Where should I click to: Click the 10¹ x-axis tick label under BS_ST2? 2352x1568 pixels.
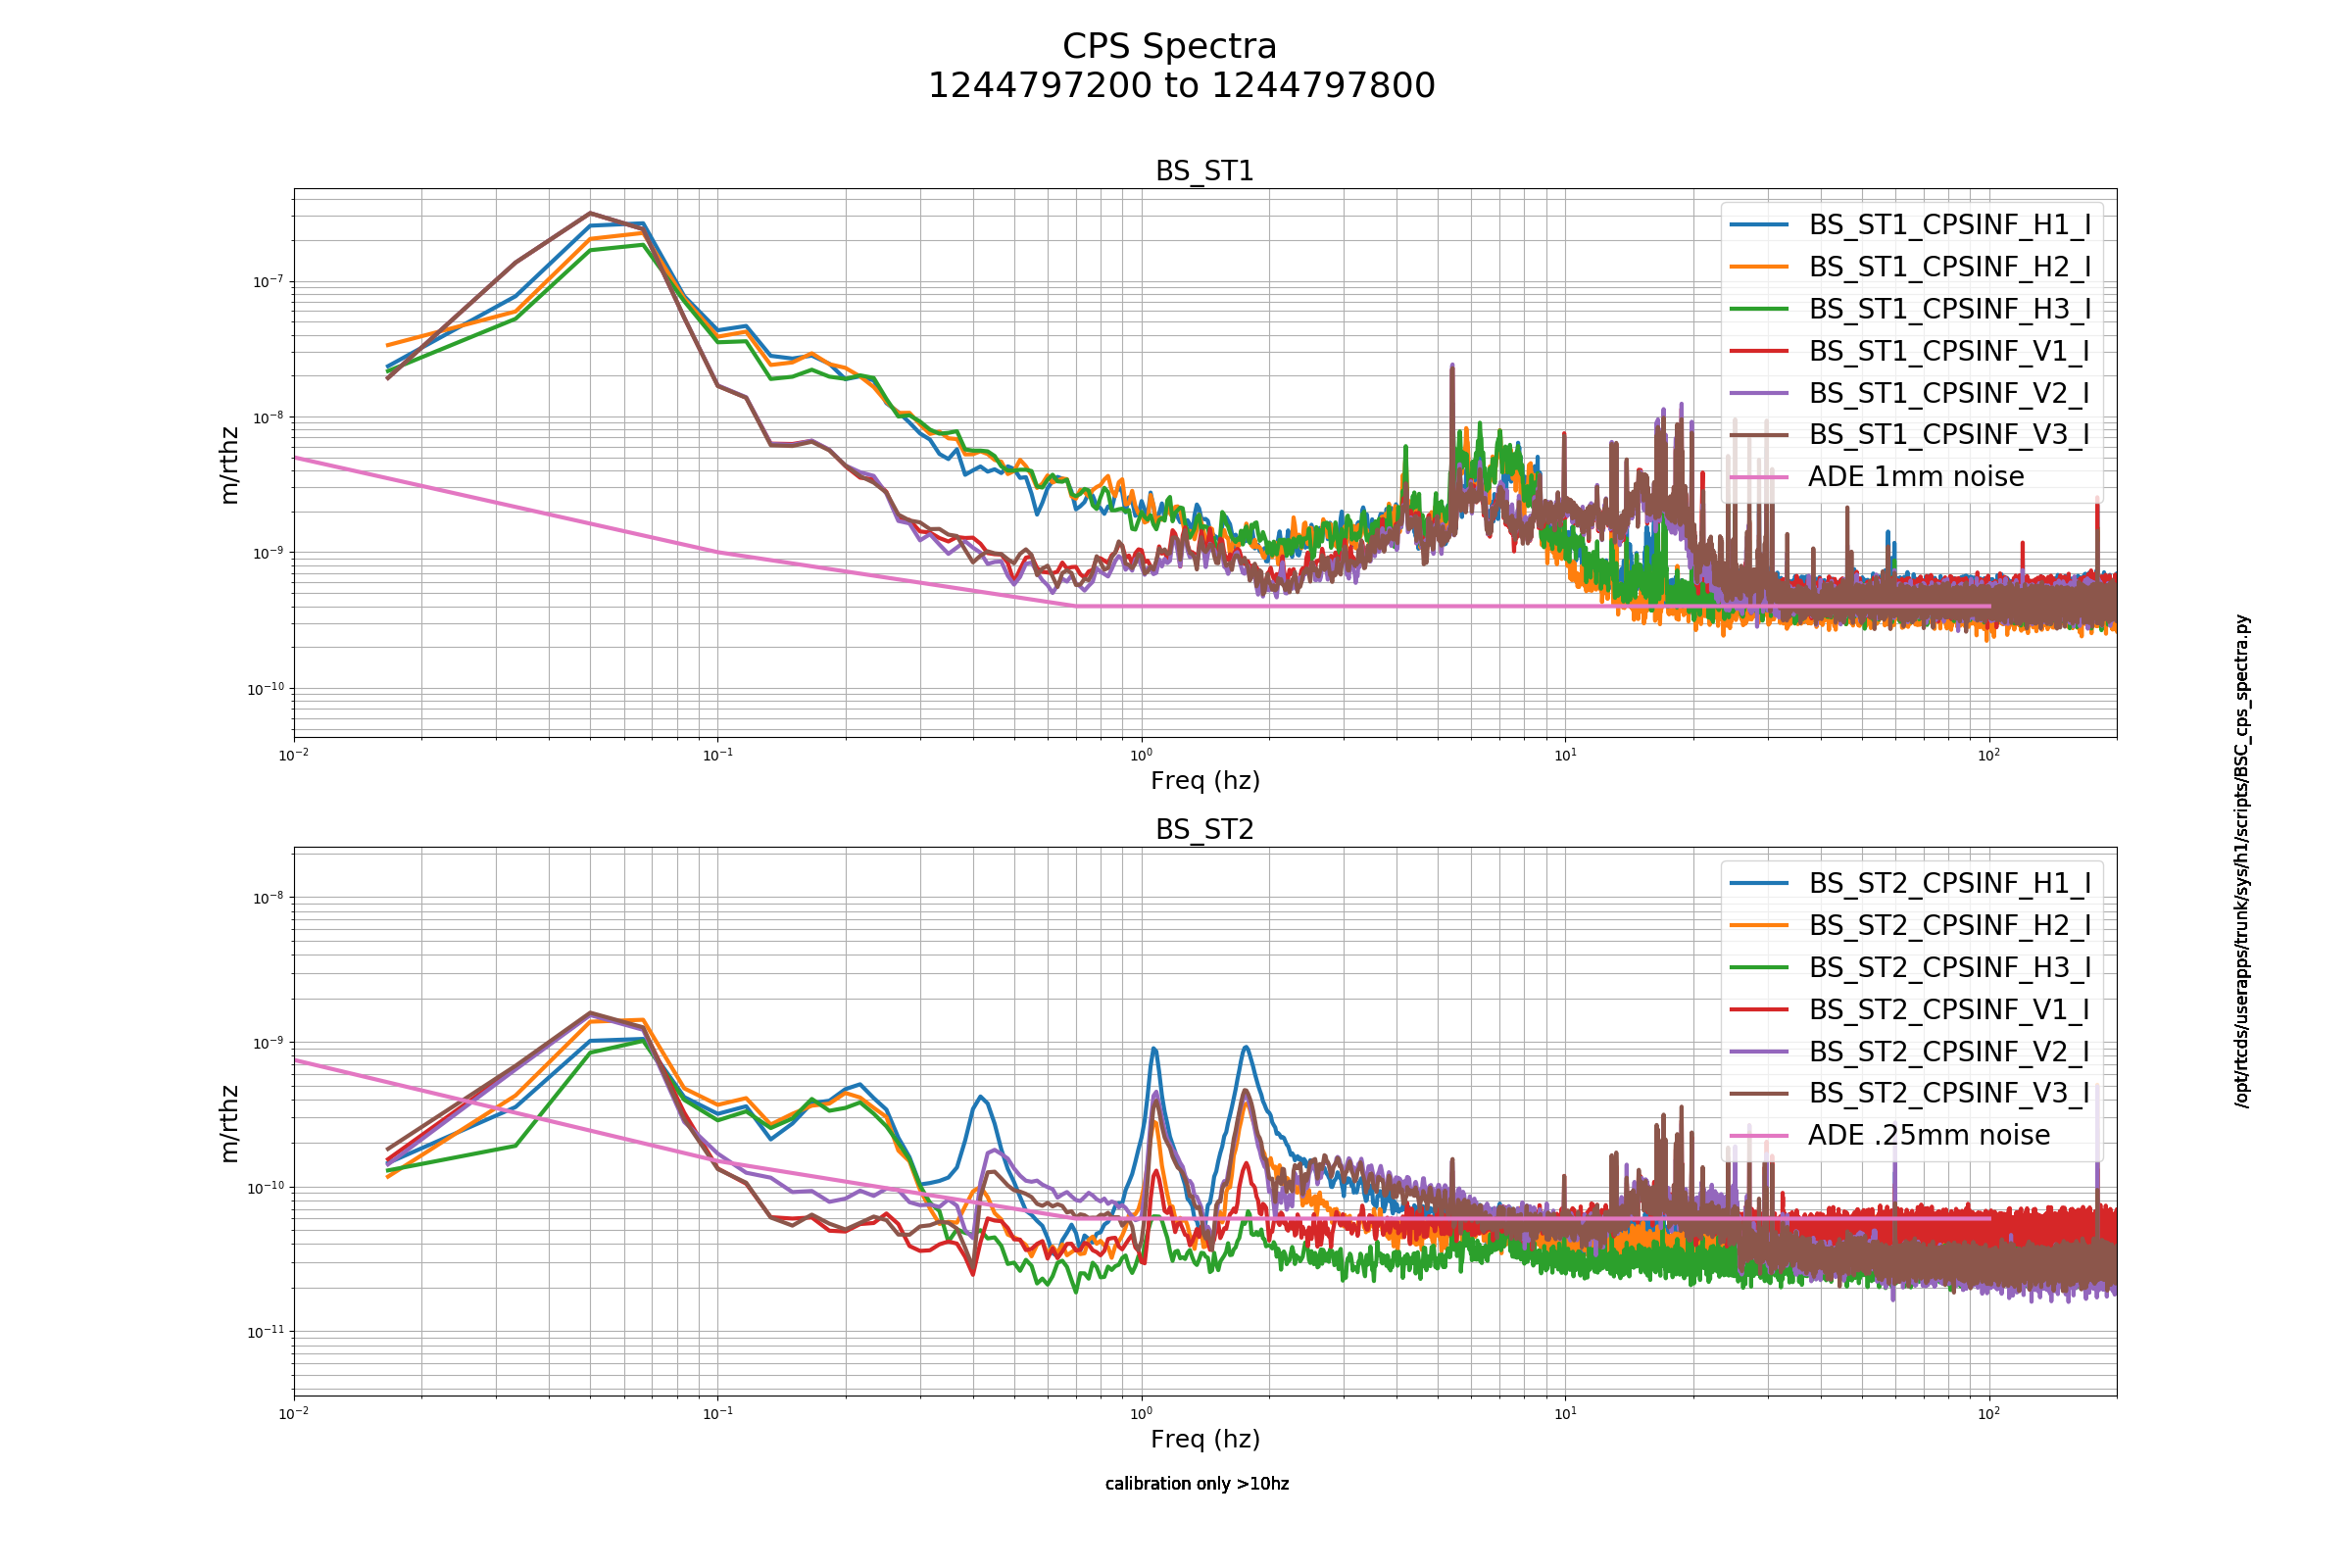pos(1565,1413)
